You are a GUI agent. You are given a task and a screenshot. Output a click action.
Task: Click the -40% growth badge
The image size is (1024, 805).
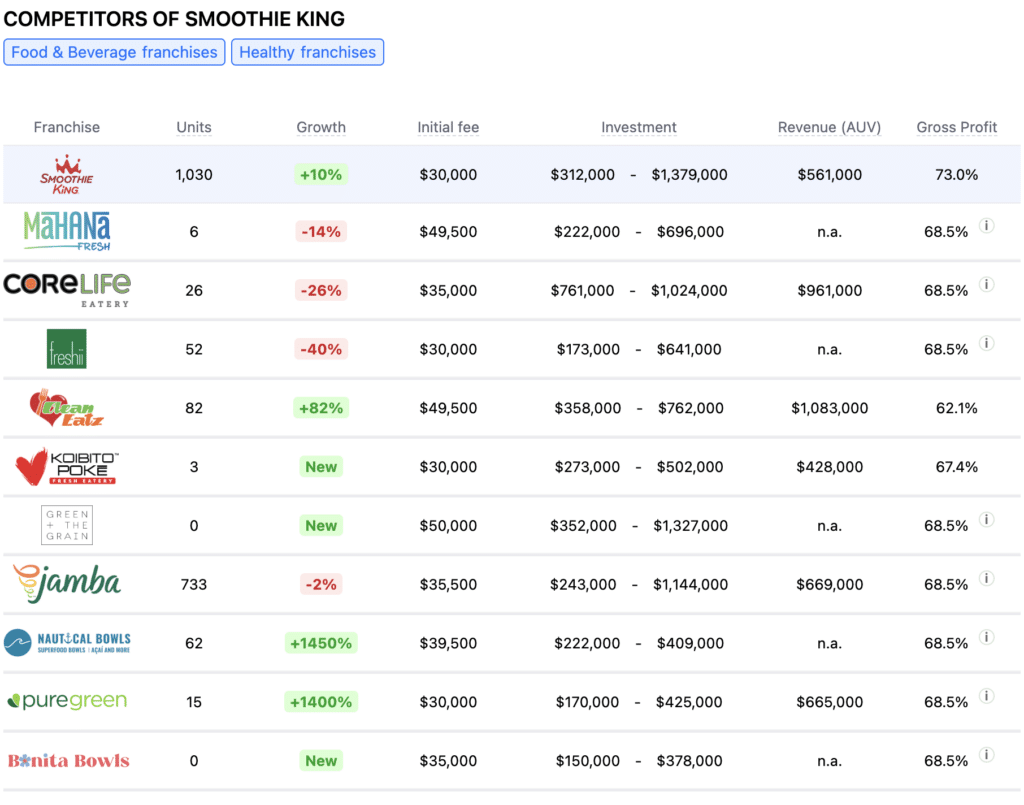pos(321,349)
